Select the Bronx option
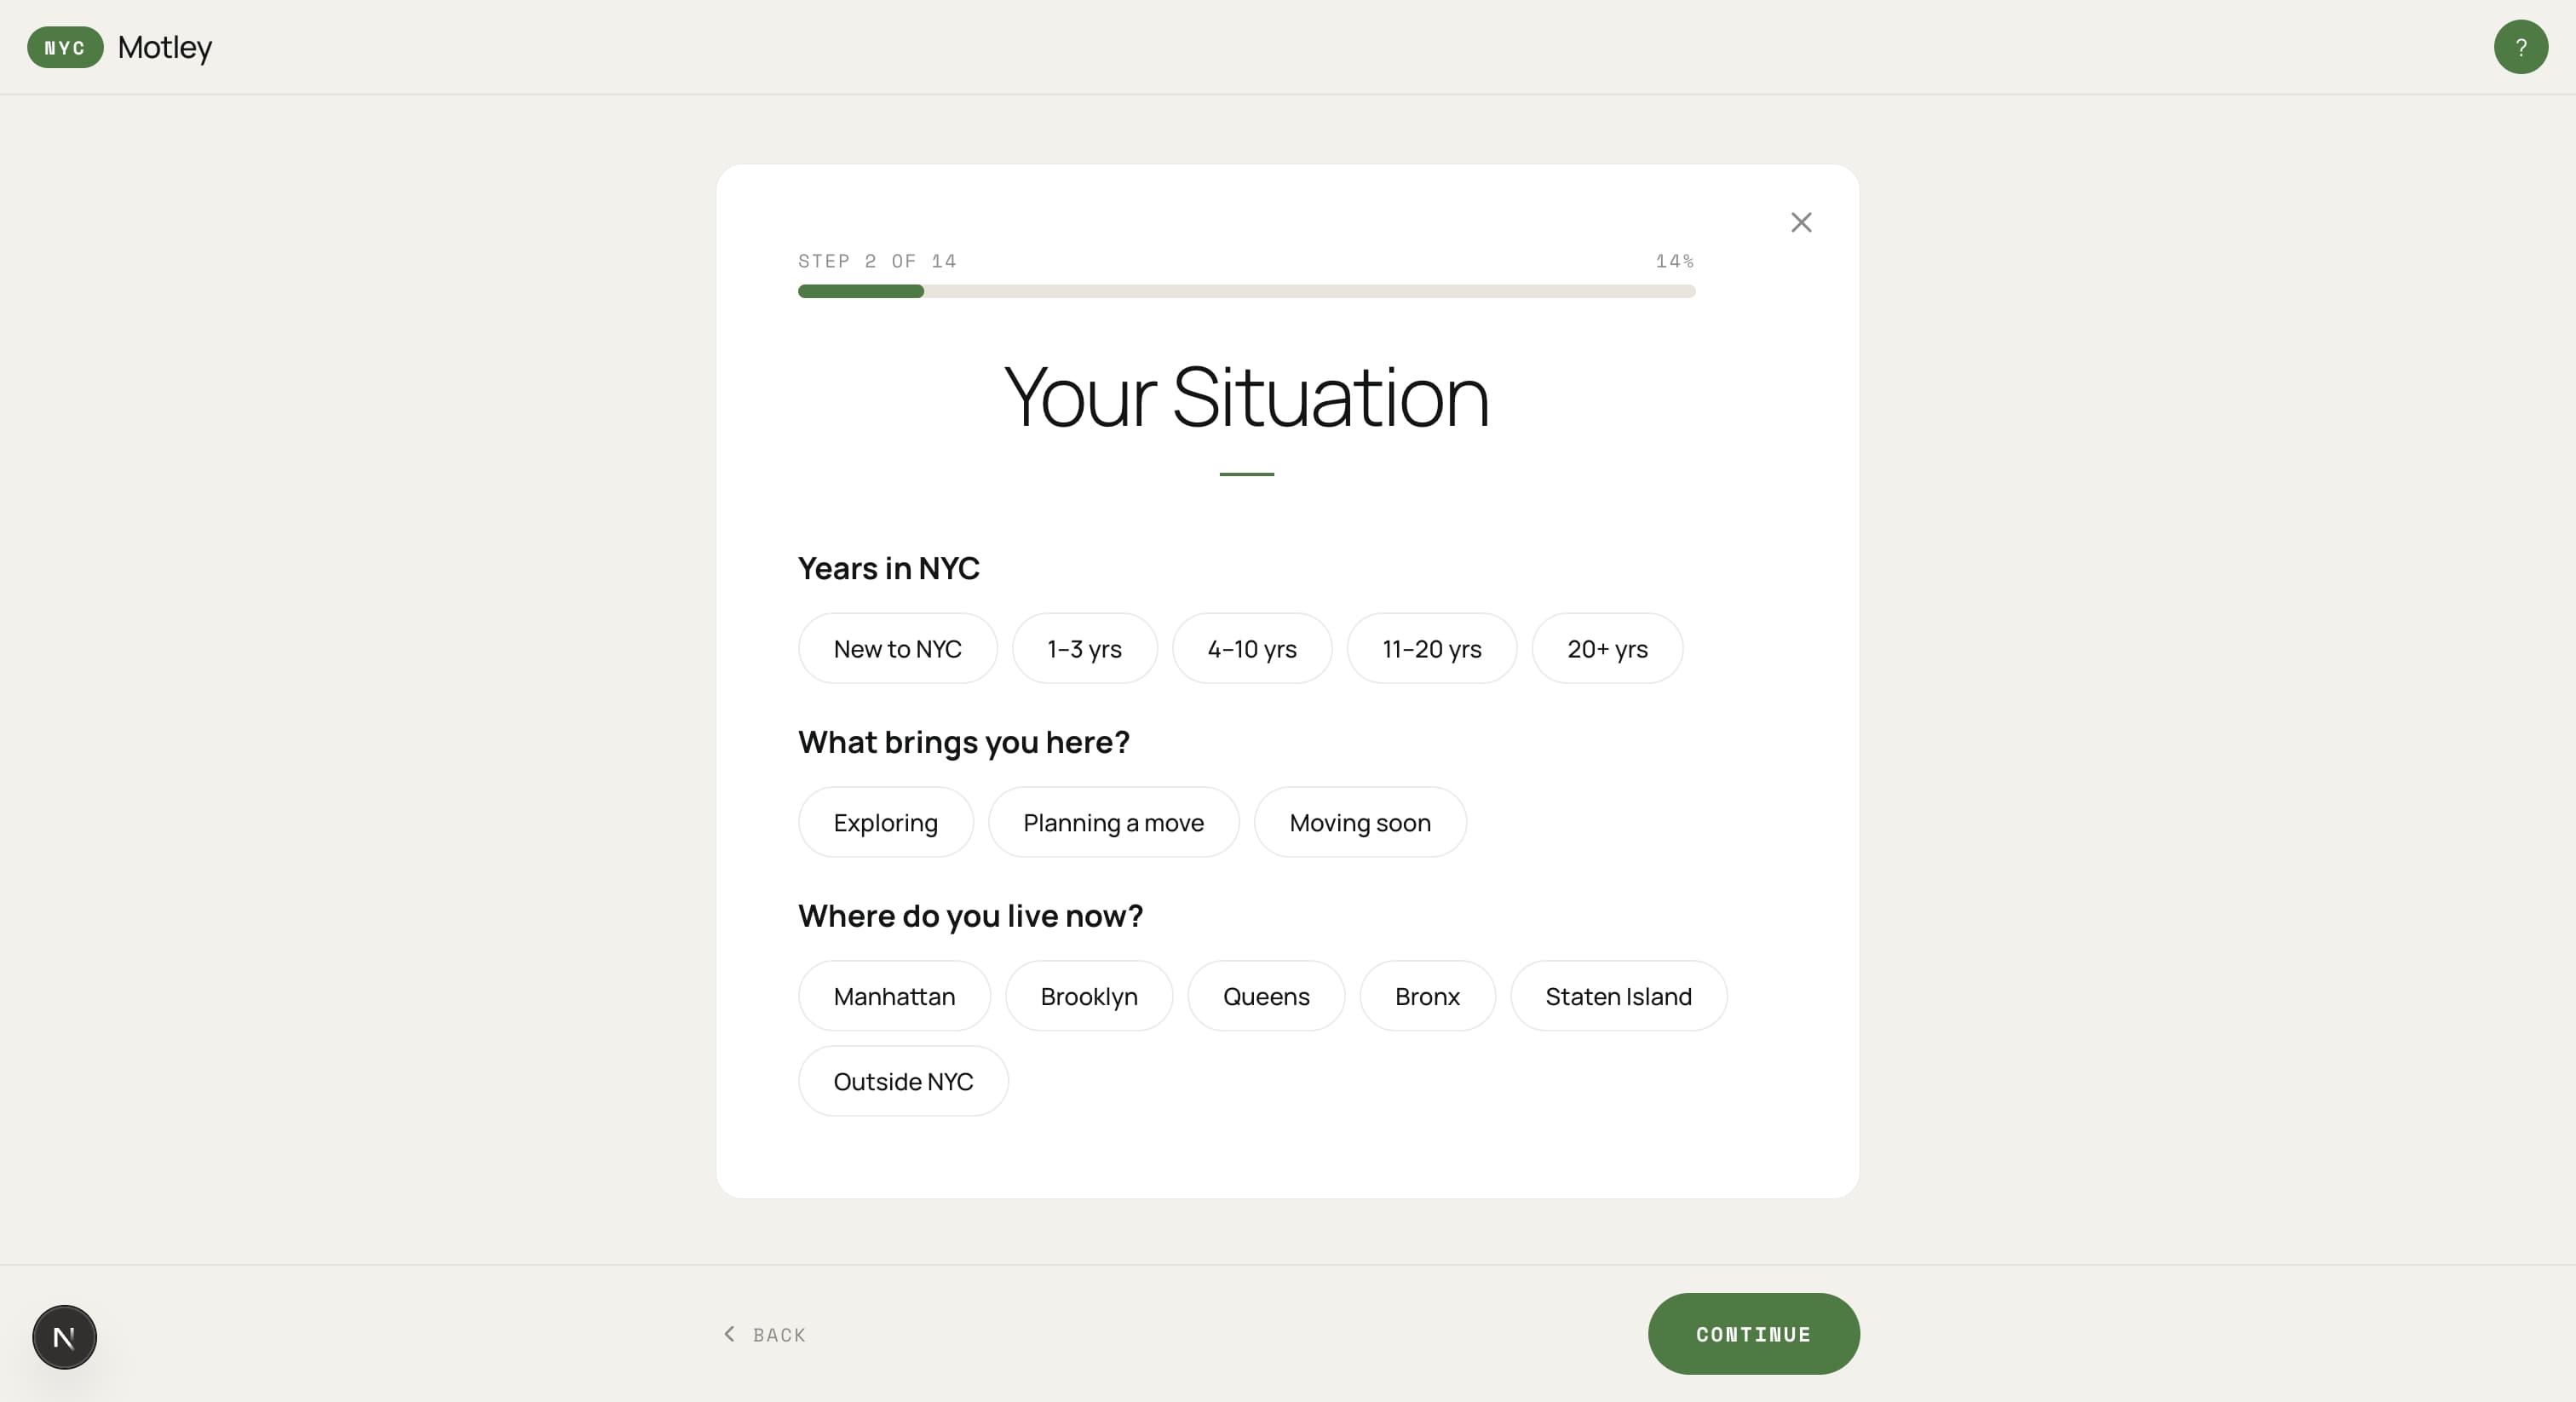Screen dimensions: 2576x1402 point(1427,997)
